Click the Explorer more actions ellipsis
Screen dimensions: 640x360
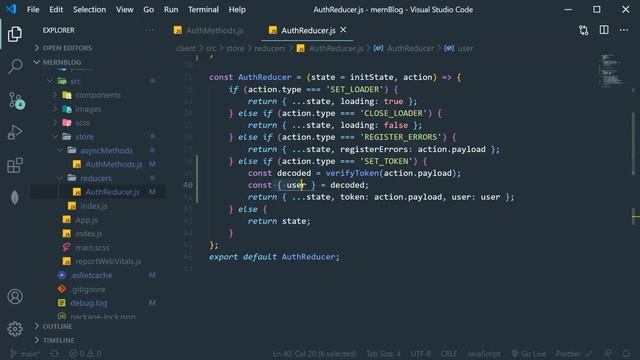click(x=149, y=30)
